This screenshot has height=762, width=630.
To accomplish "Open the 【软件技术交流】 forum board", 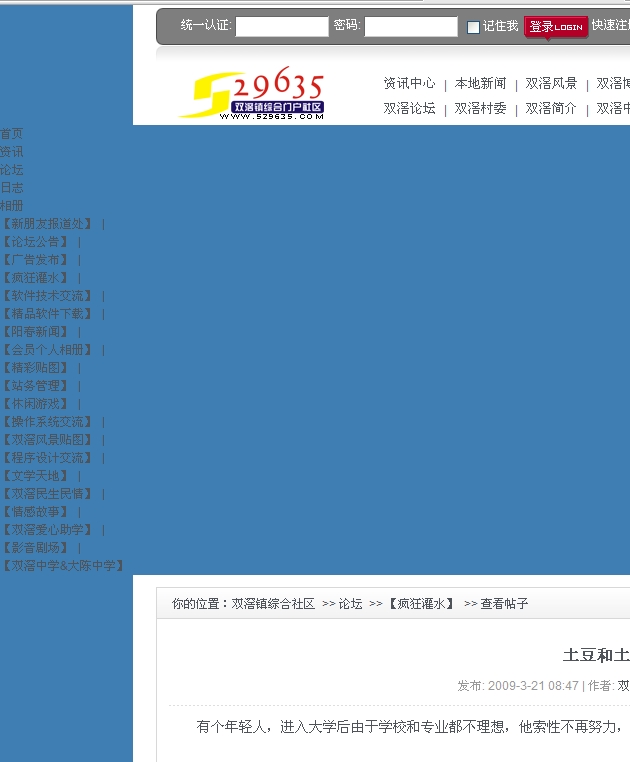I will [47, 295].
